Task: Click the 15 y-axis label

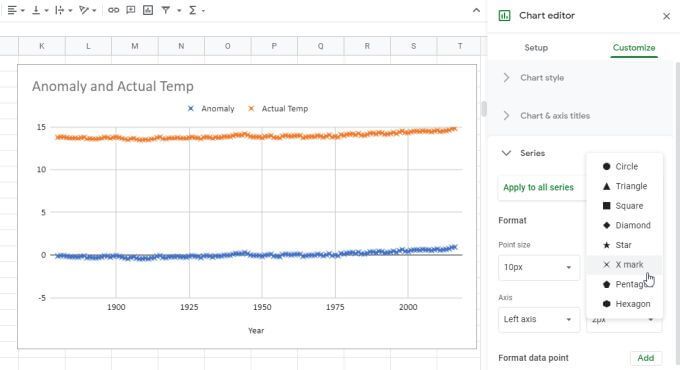Action: pyautogui.click(x=41, y=127)
